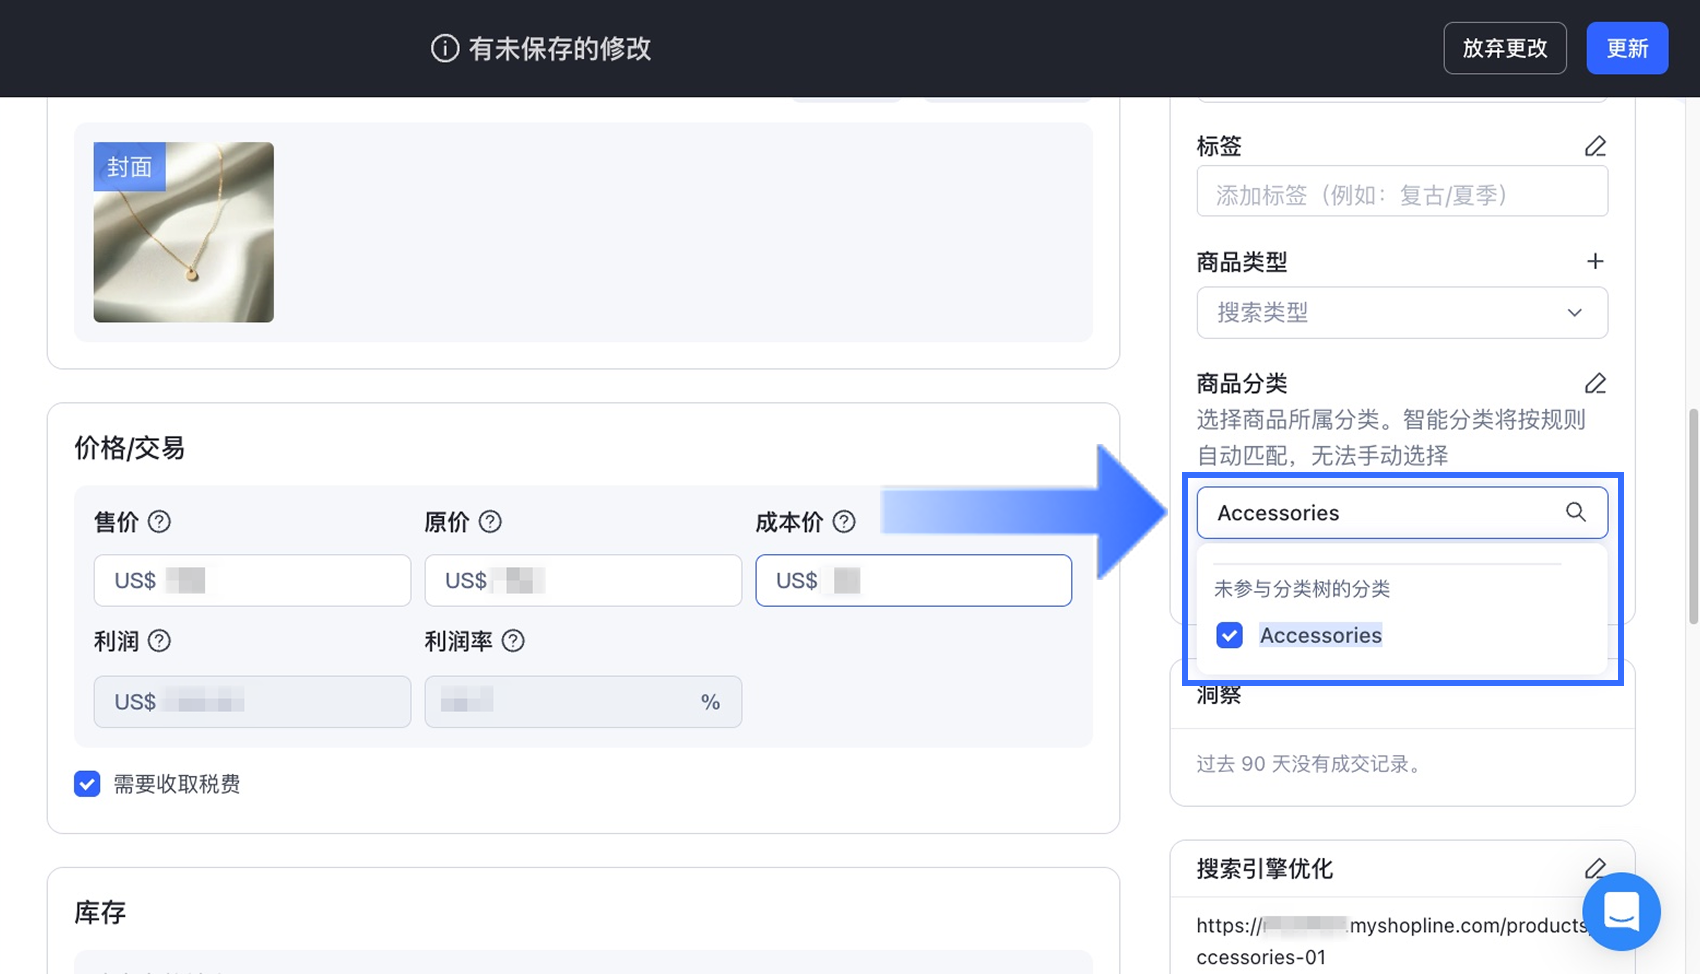Disable the 需要收取税费 checkbox
The height and width of the screenshot is (974, 1700).
point(87,784)
